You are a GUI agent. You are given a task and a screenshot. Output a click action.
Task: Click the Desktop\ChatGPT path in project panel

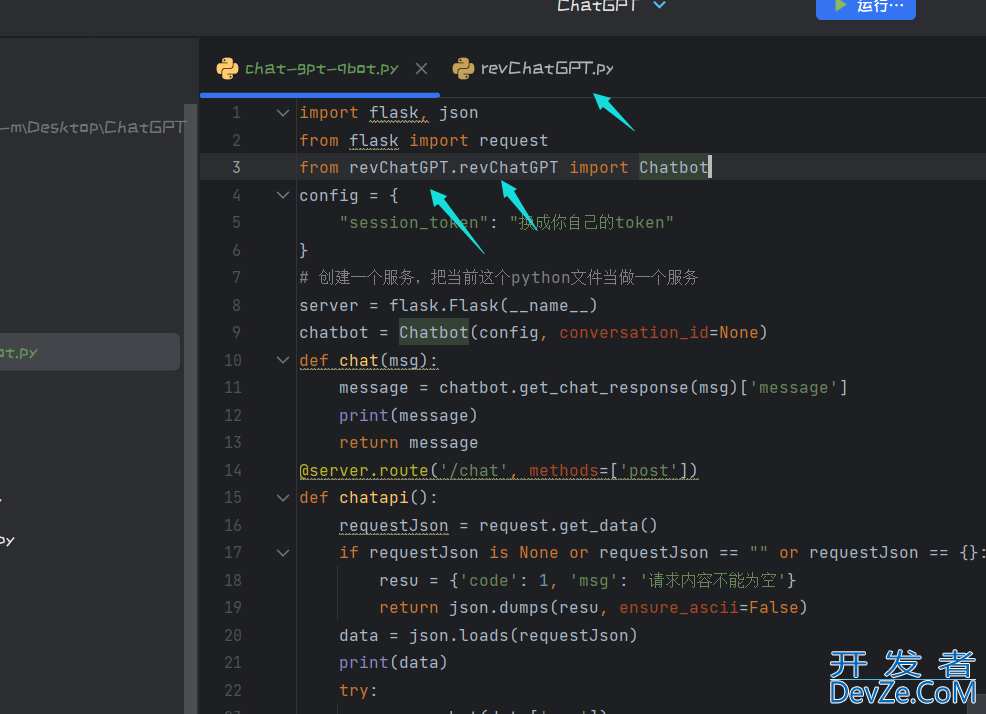[93, 127]
